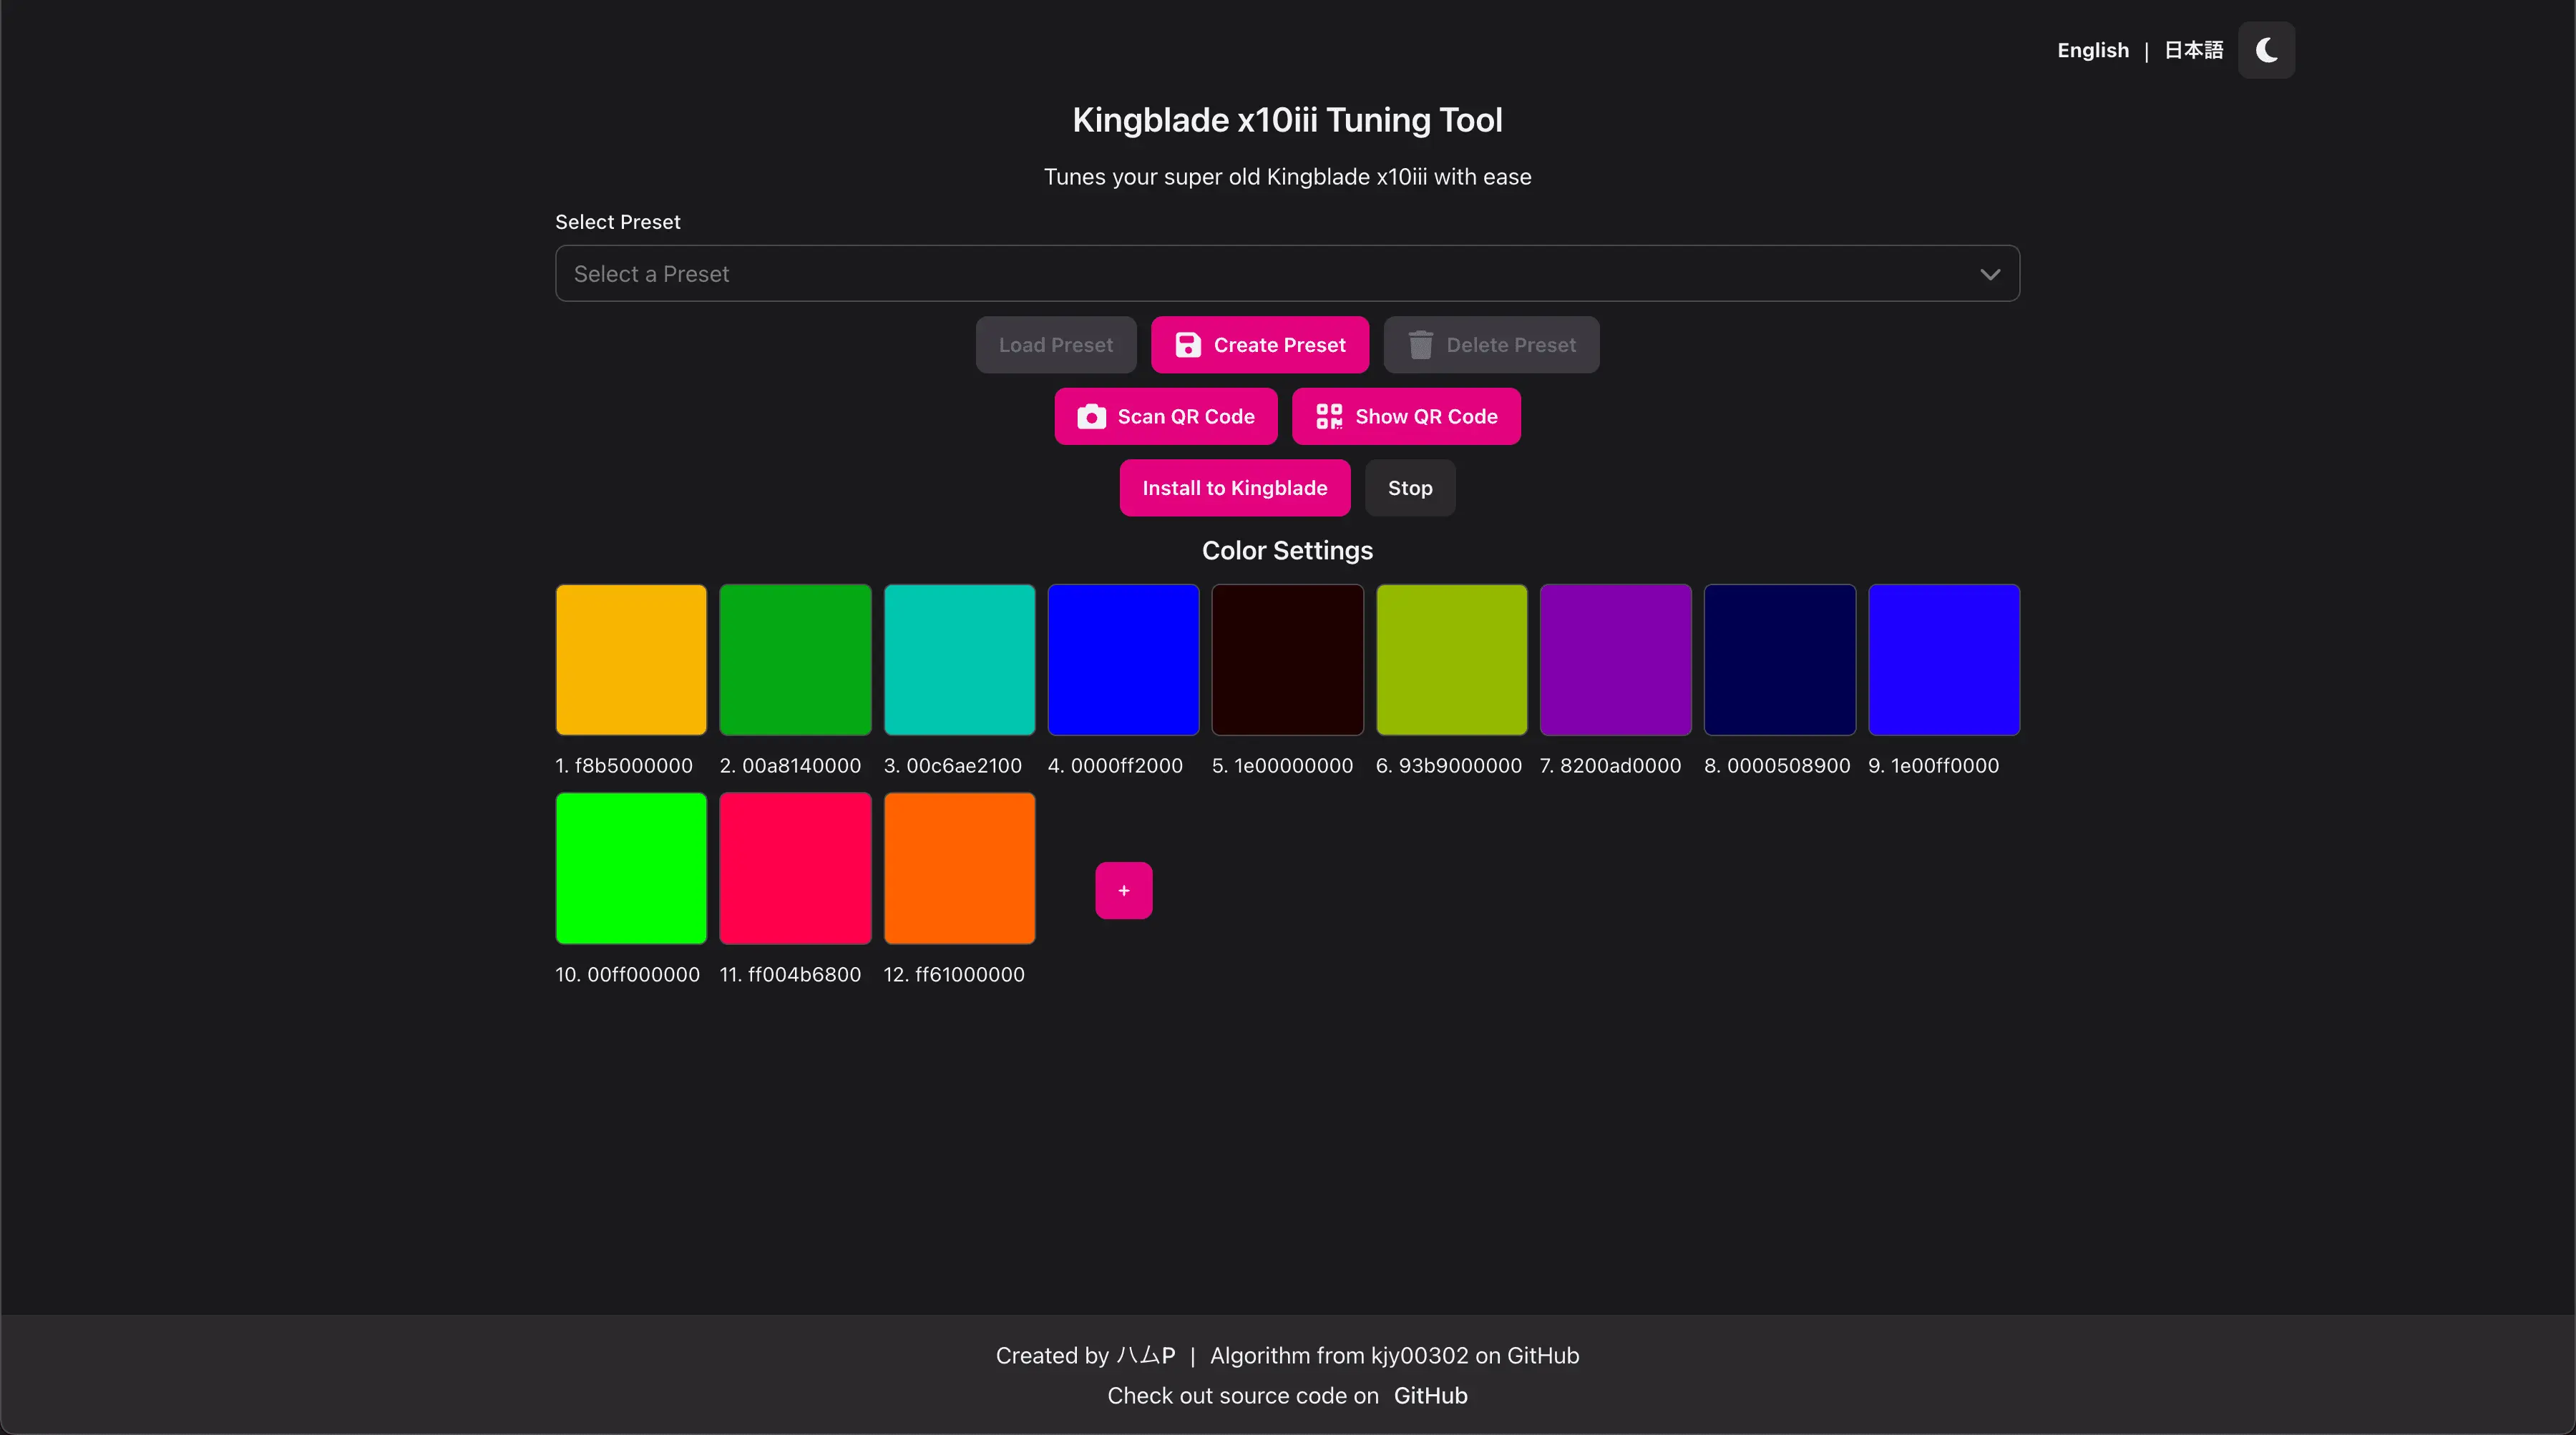Click the Show QR Code button
The image size is (2576, 1435).
[x=1406, y=417]
